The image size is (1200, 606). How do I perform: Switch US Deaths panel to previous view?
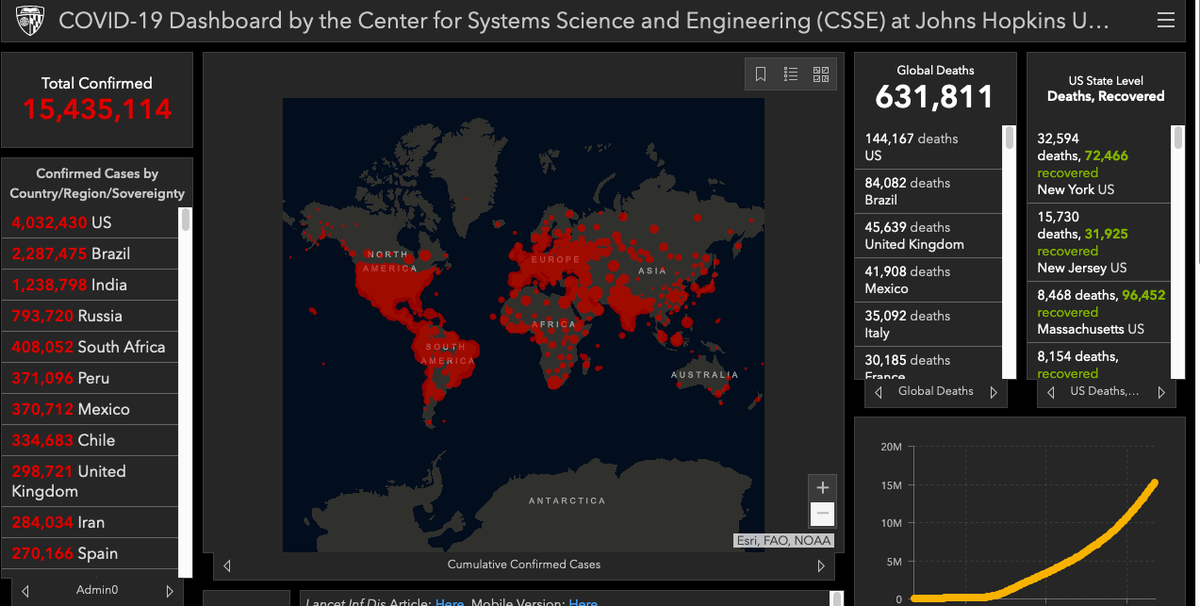coord(1050,392)
